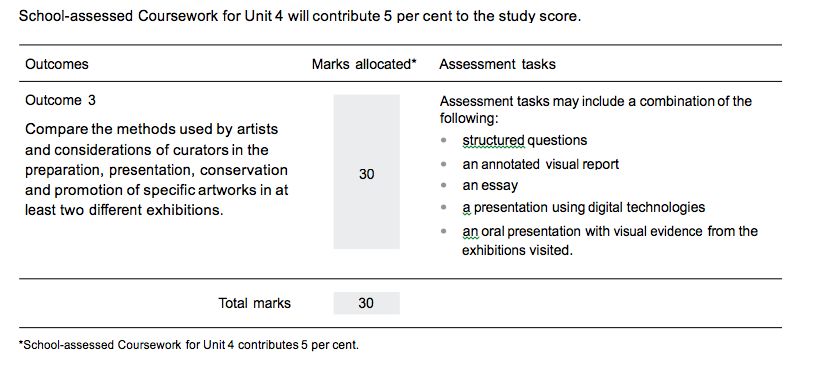Click the 'an essay' bullet item
This screenshot has height=366, width=813.
[x=490, y=185]
